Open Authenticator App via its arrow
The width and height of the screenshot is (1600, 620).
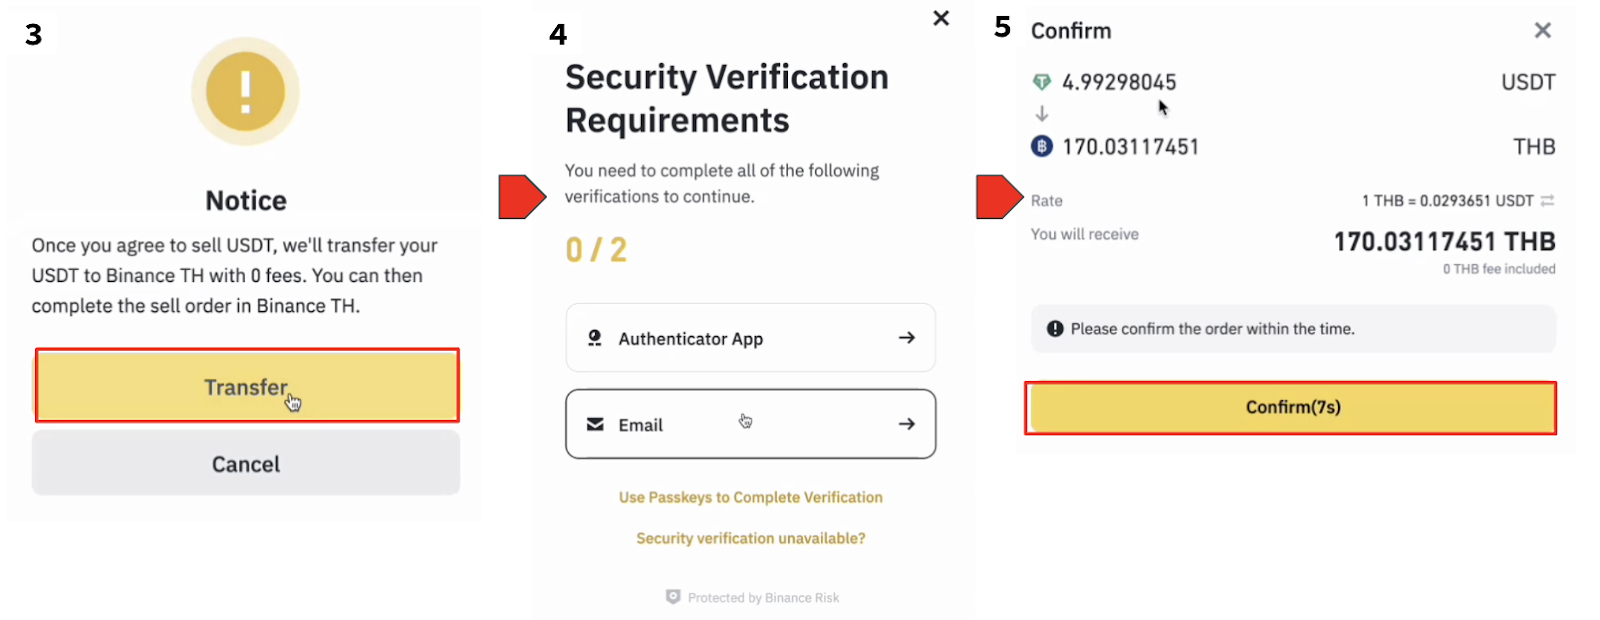pyautogui.click(x=906, y=338)
